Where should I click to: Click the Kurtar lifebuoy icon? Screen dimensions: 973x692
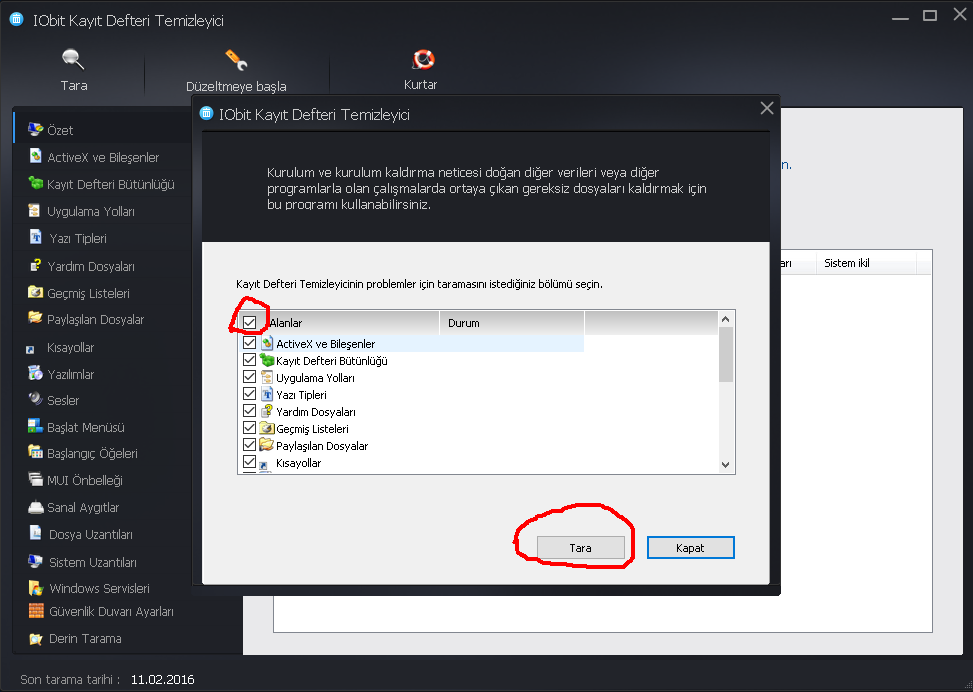coord(423,60)
